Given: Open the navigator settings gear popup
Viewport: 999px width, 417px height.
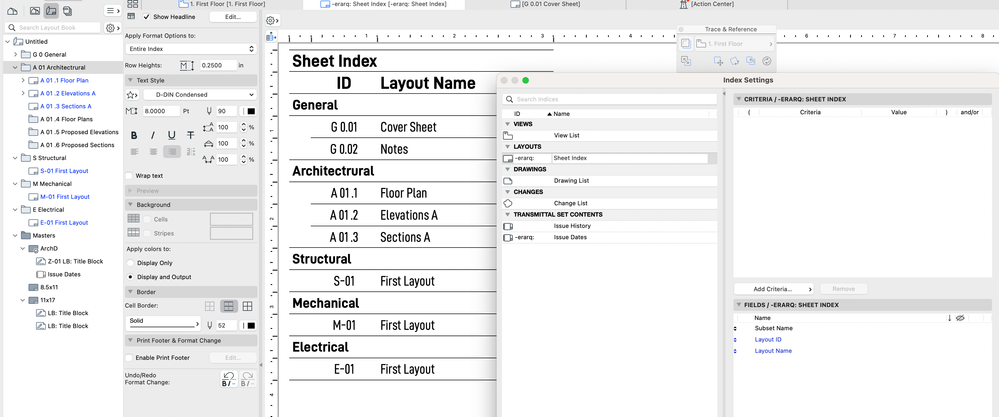Looking at the screenshot, I should tap(112, 28).
